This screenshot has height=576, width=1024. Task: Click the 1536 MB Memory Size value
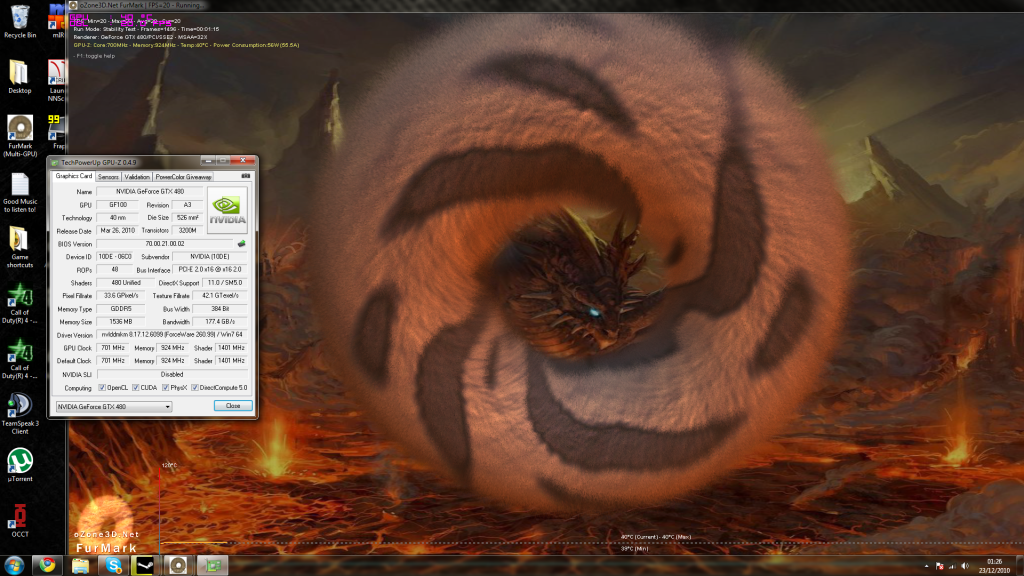(121, 322)
